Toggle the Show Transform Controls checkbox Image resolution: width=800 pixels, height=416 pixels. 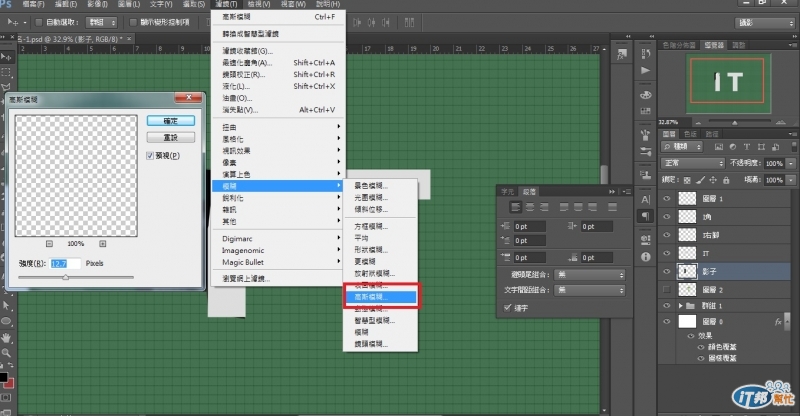pyautogui.click(x=133, y=22)
